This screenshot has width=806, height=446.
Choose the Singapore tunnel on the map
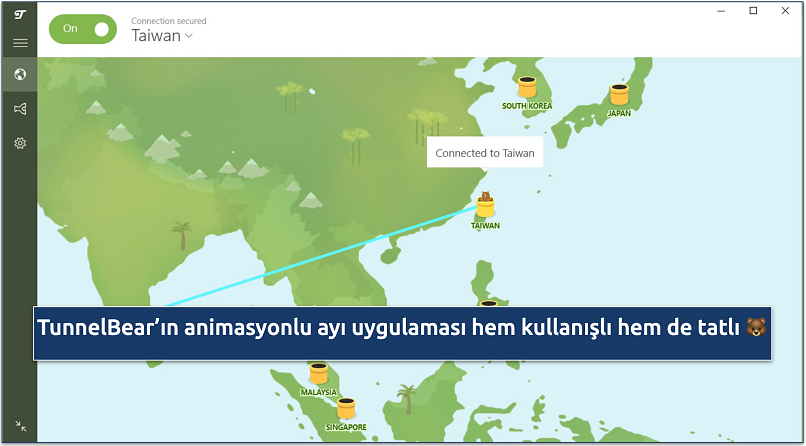pyautogui.click(x=345, y=408)
